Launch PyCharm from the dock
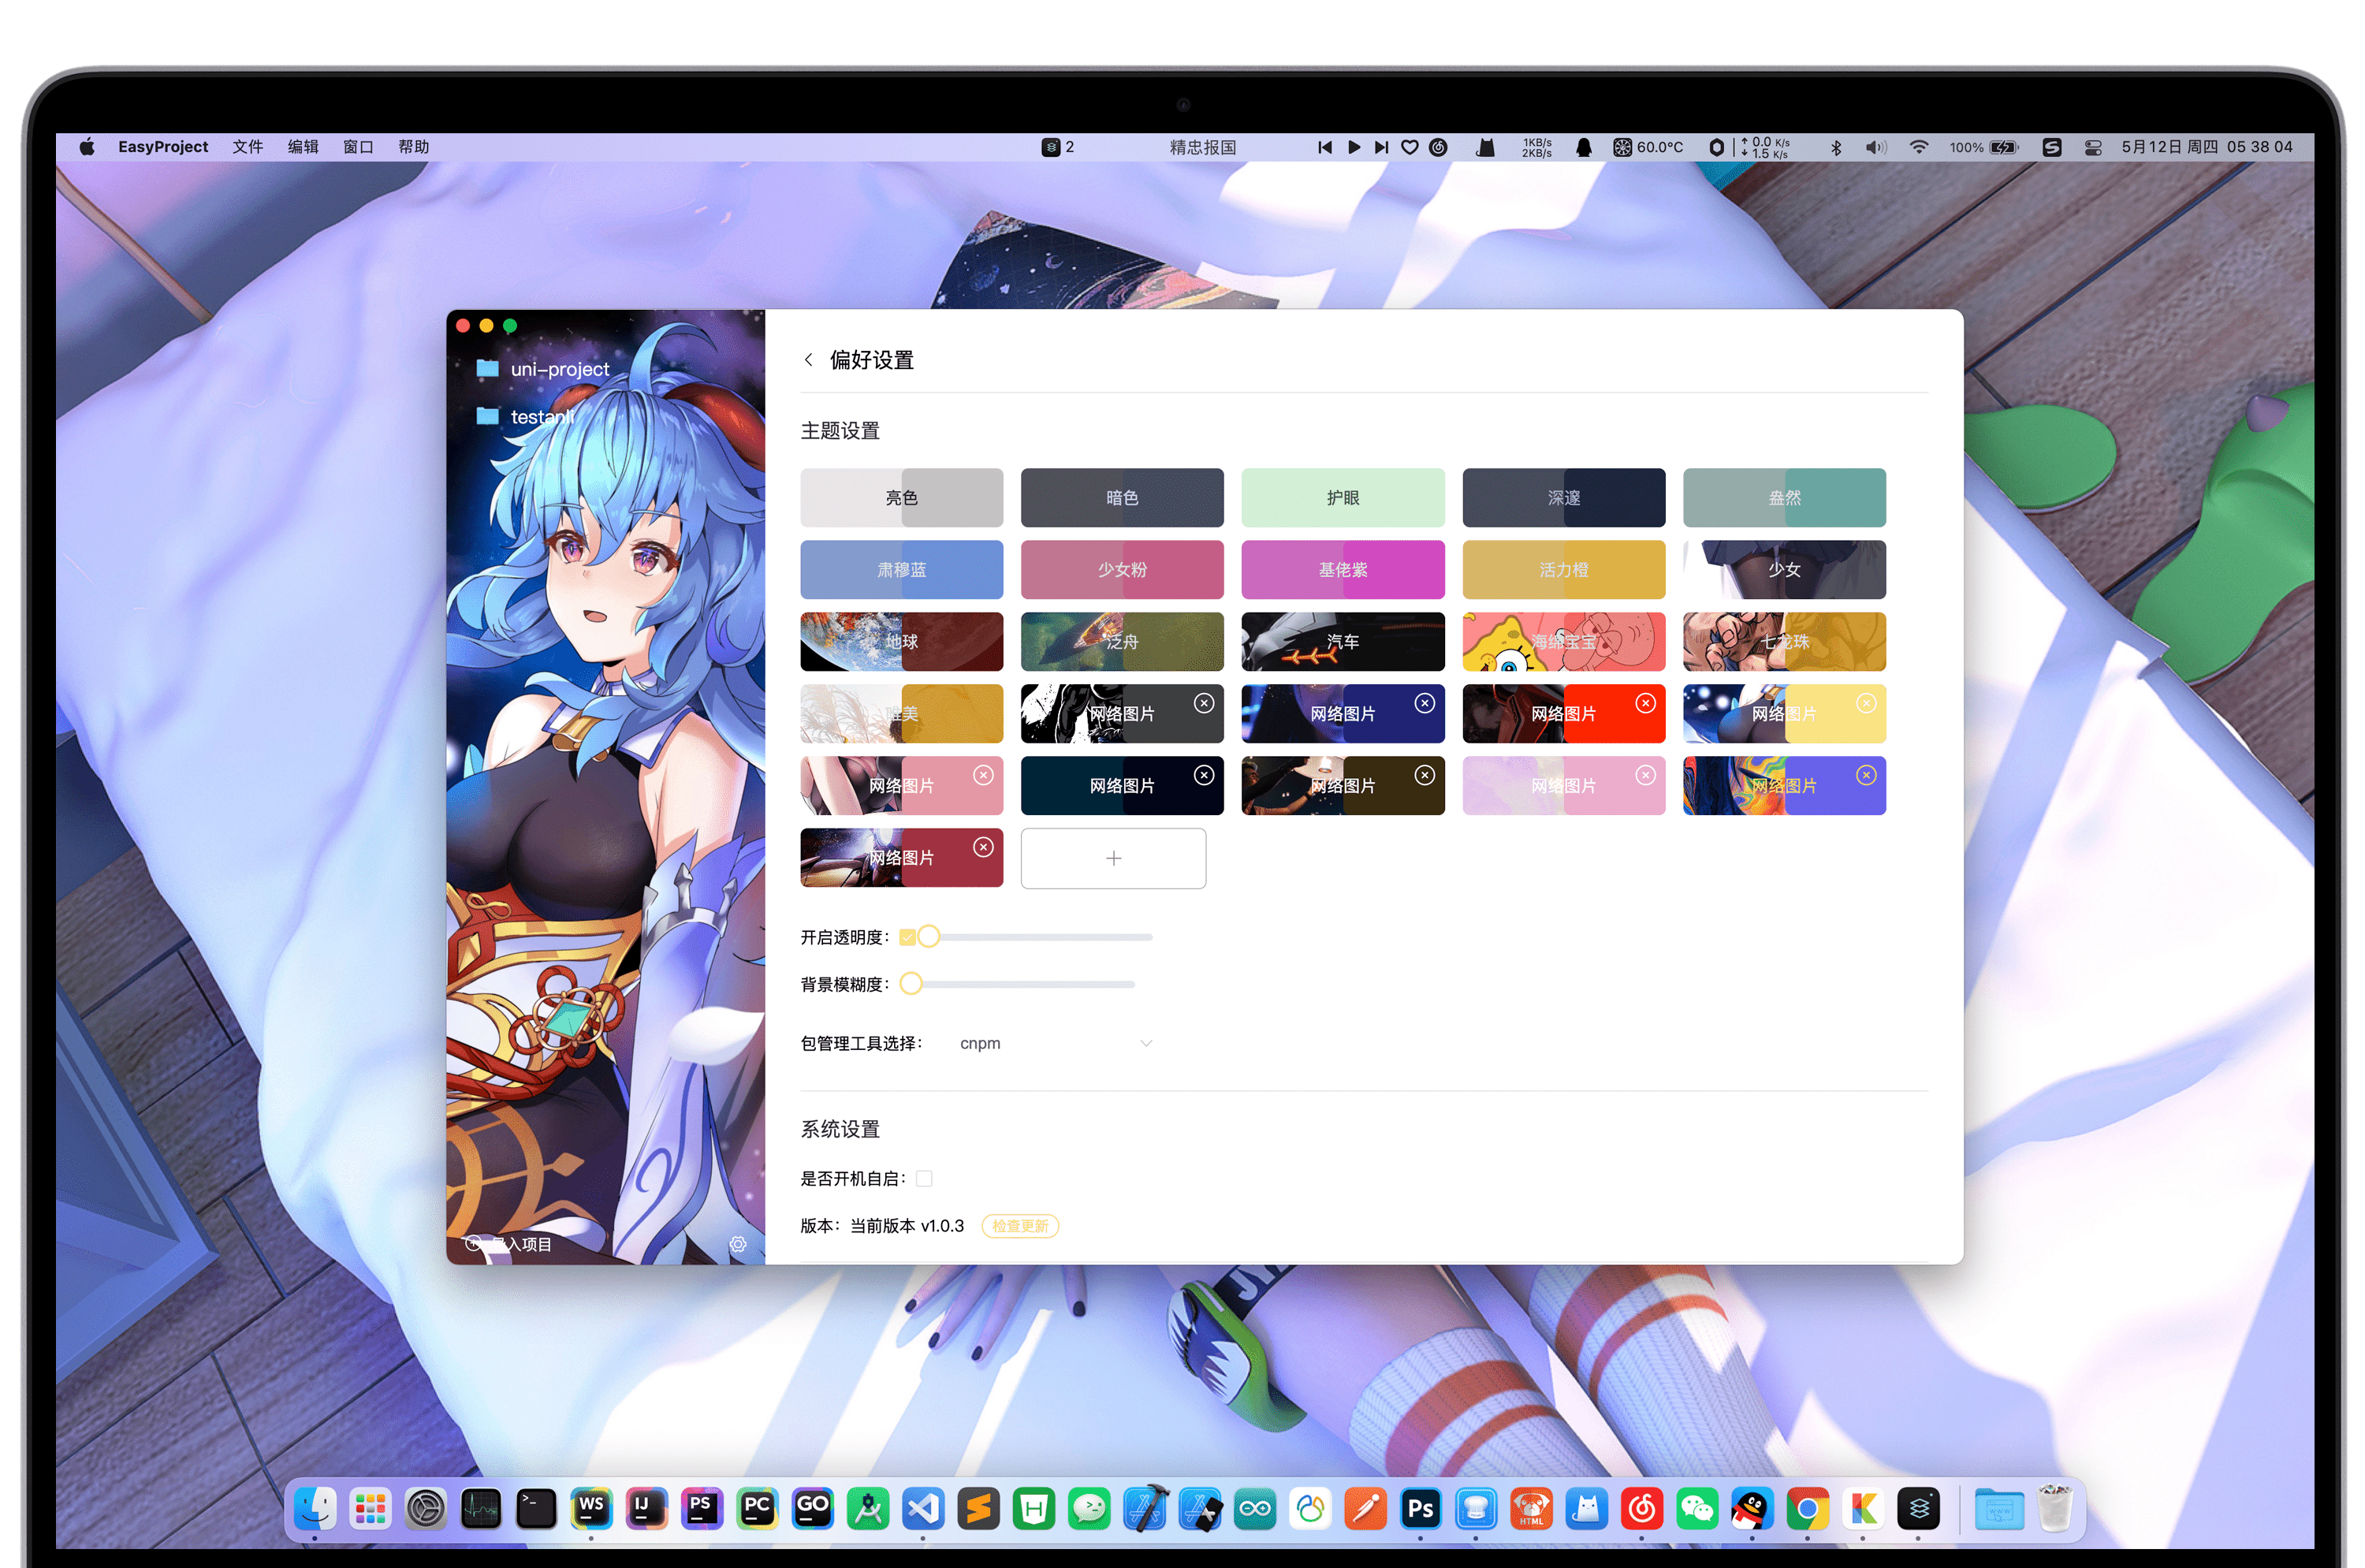Screen dimensions: 2365x1568 757,1508
